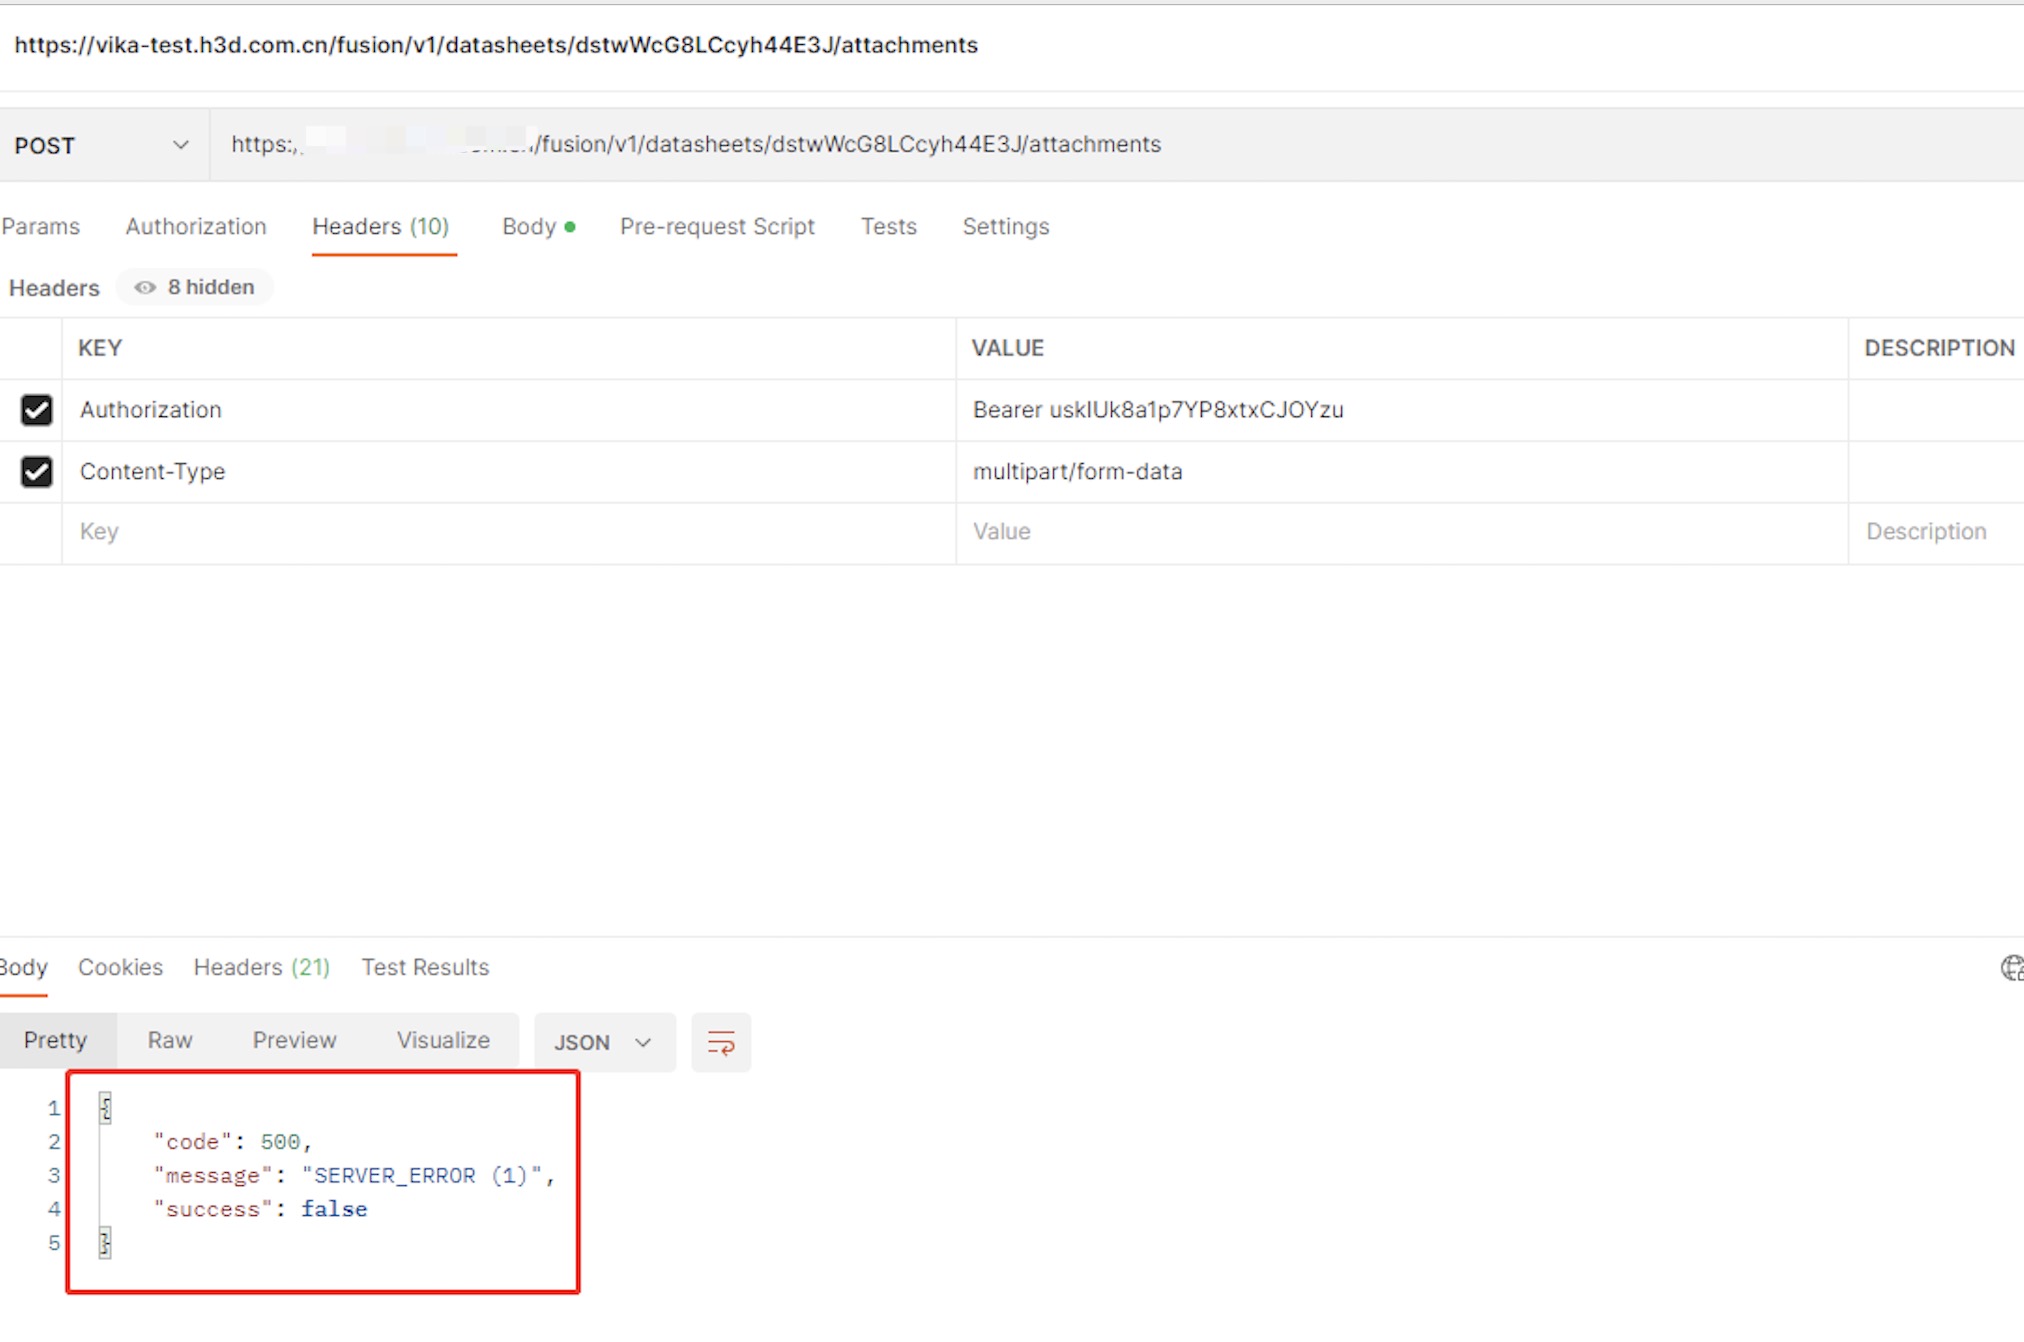Select the Headers (10) request tab
This screenshot has width=2024, height=1342.
click(x=381, y=227)
